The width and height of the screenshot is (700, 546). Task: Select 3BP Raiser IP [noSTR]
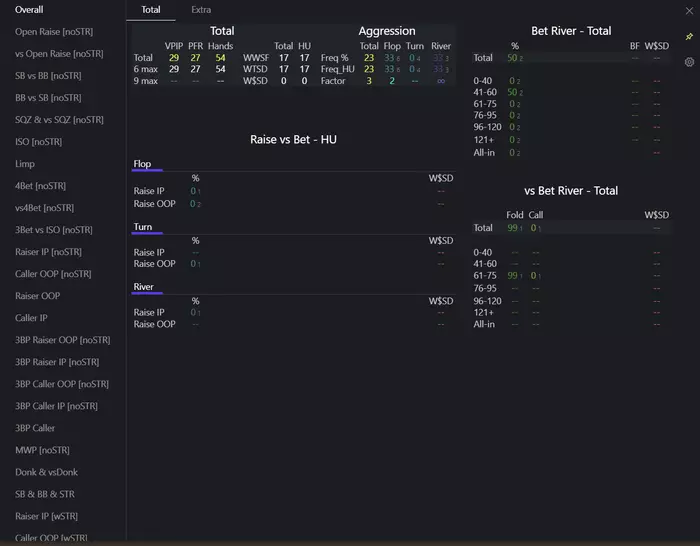tap(57, 362)
